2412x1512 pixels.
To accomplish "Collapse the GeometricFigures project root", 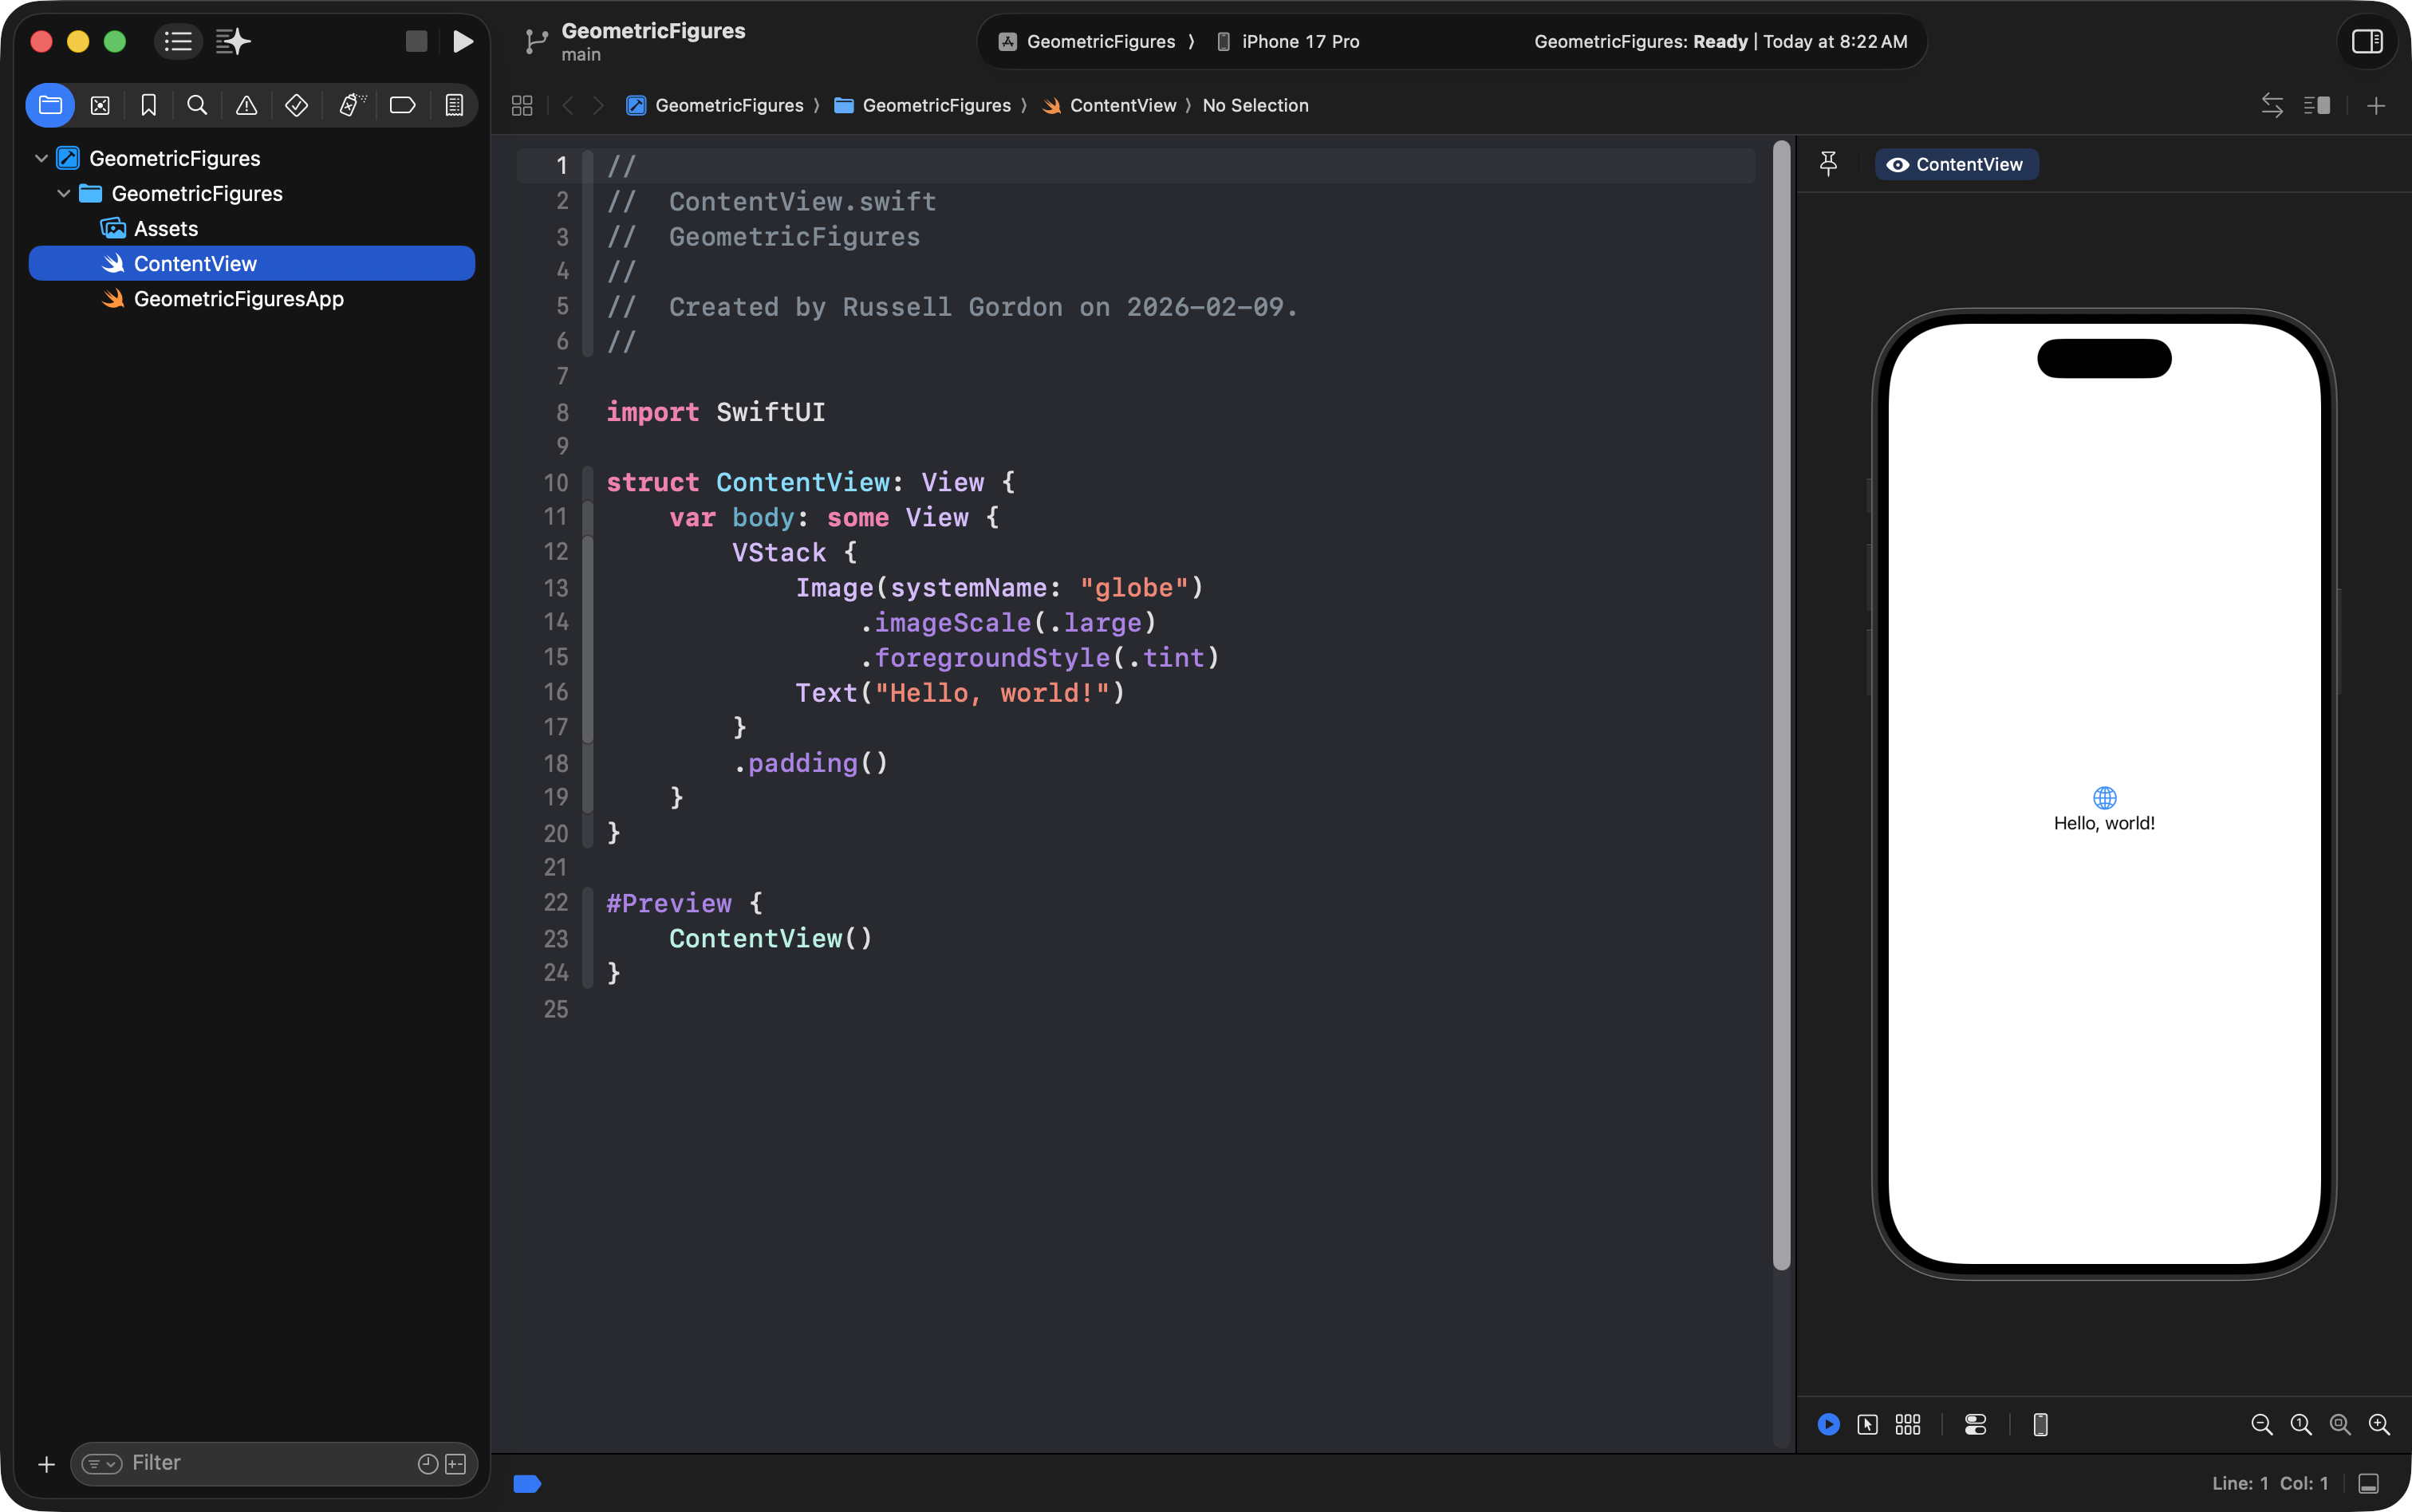I will click(x=41, y=158).
